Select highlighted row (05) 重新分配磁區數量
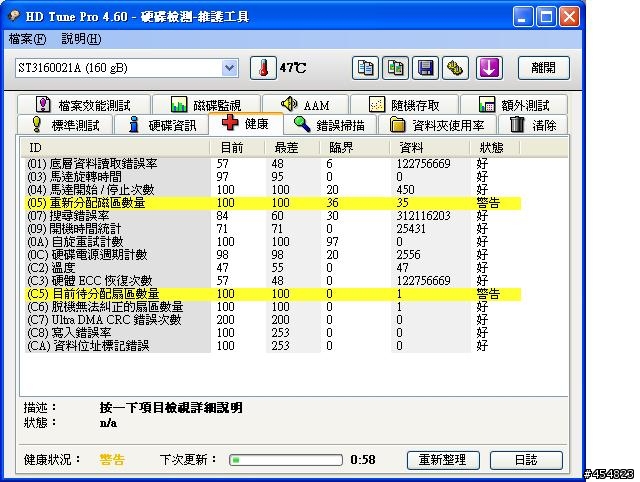640x482 pixels. click(x=273, y=203)
